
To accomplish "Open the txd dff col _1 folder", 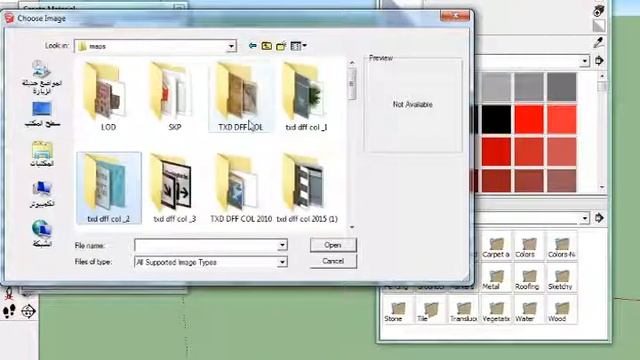I will click(307, 97).
